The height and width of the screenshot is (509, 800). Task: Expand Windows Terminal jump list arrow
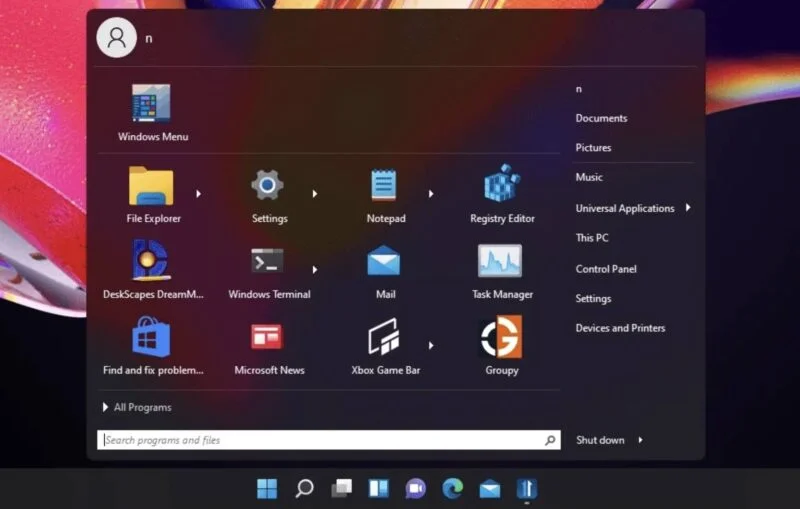coord(315,270)
